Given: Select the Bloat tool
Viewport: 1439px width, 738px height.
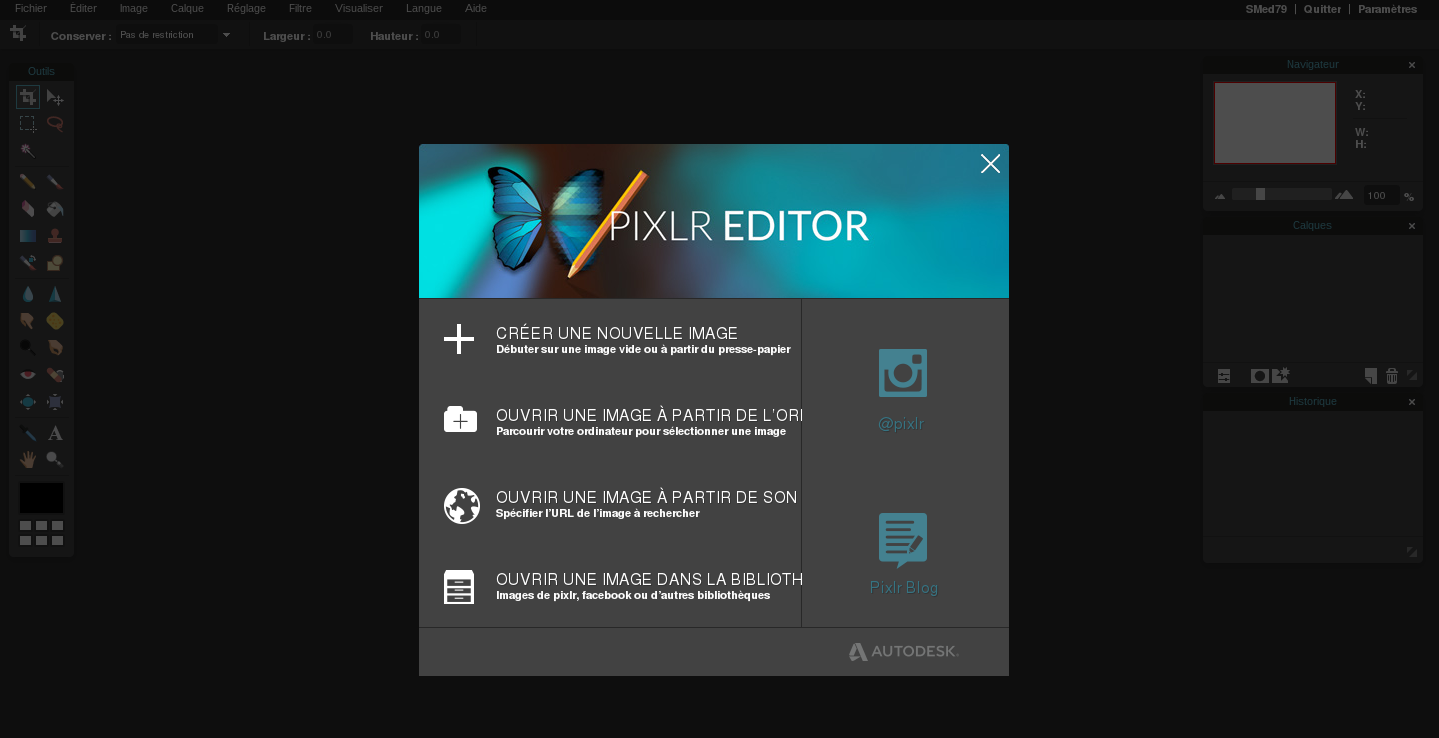Looking at the screenshot, I should coord(28,402).
